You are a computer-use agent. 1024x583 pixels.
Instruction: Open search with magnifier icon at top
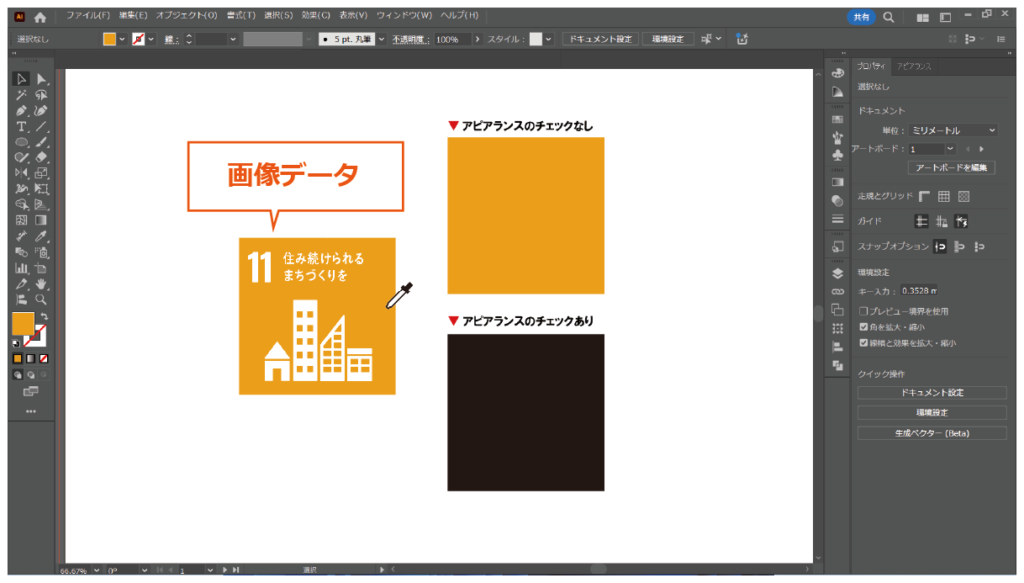(x=889, y=18)
